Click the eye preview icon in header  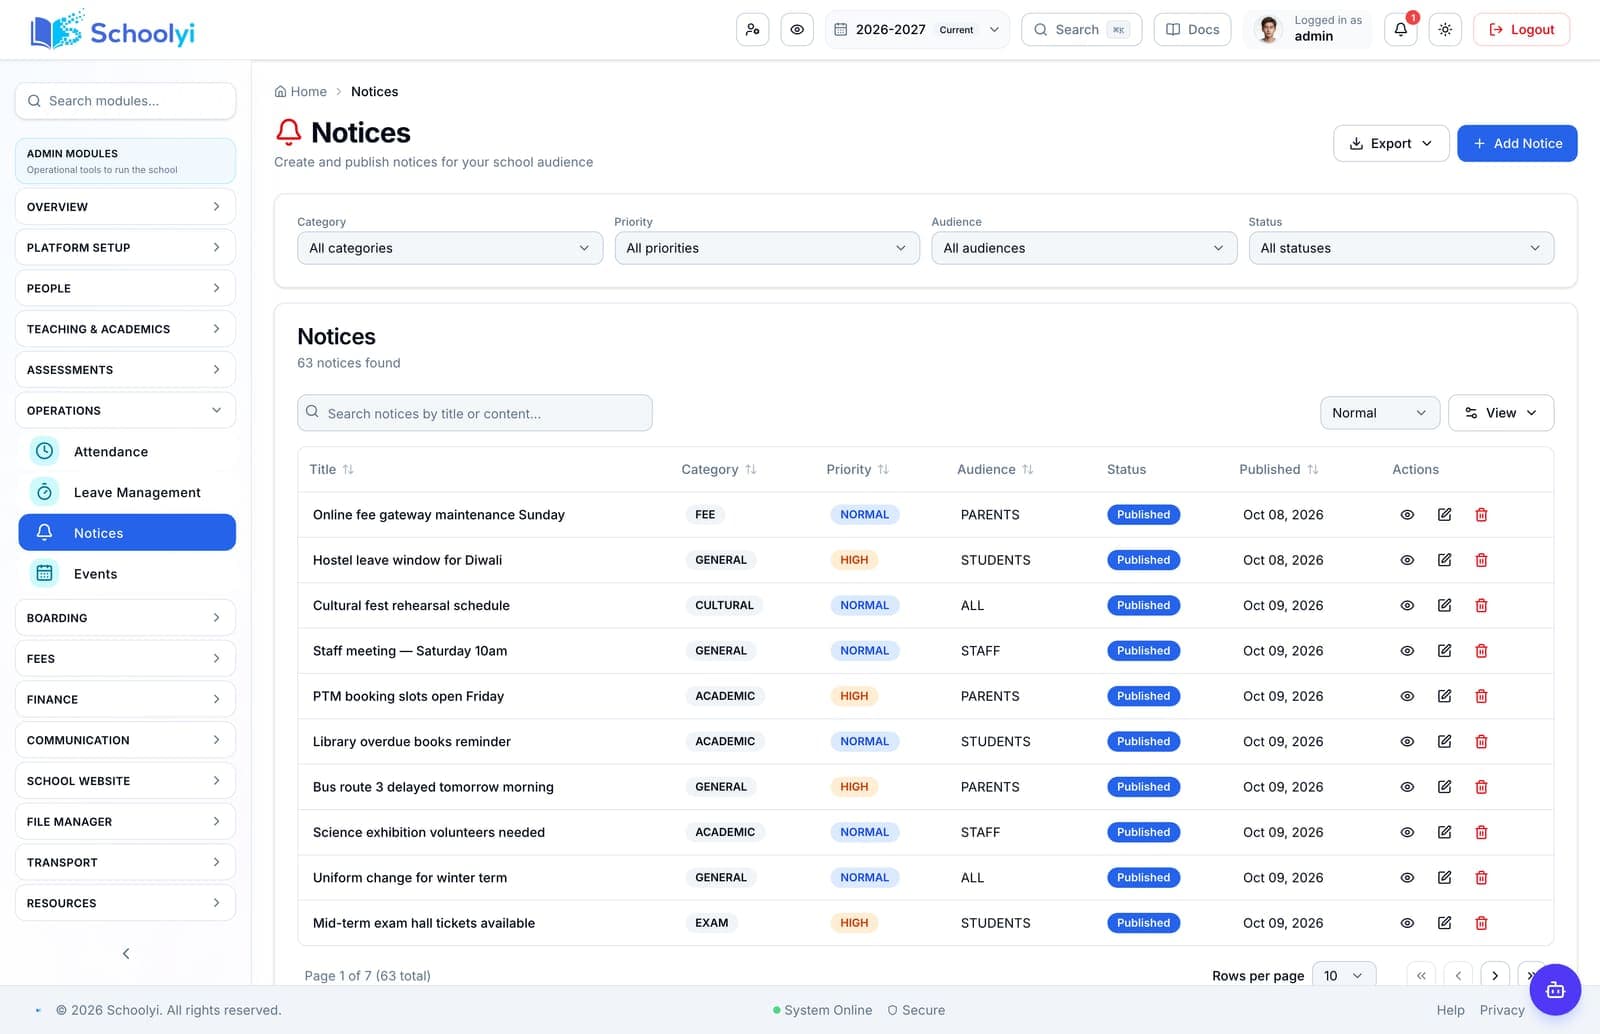click(x=797, y=30)
